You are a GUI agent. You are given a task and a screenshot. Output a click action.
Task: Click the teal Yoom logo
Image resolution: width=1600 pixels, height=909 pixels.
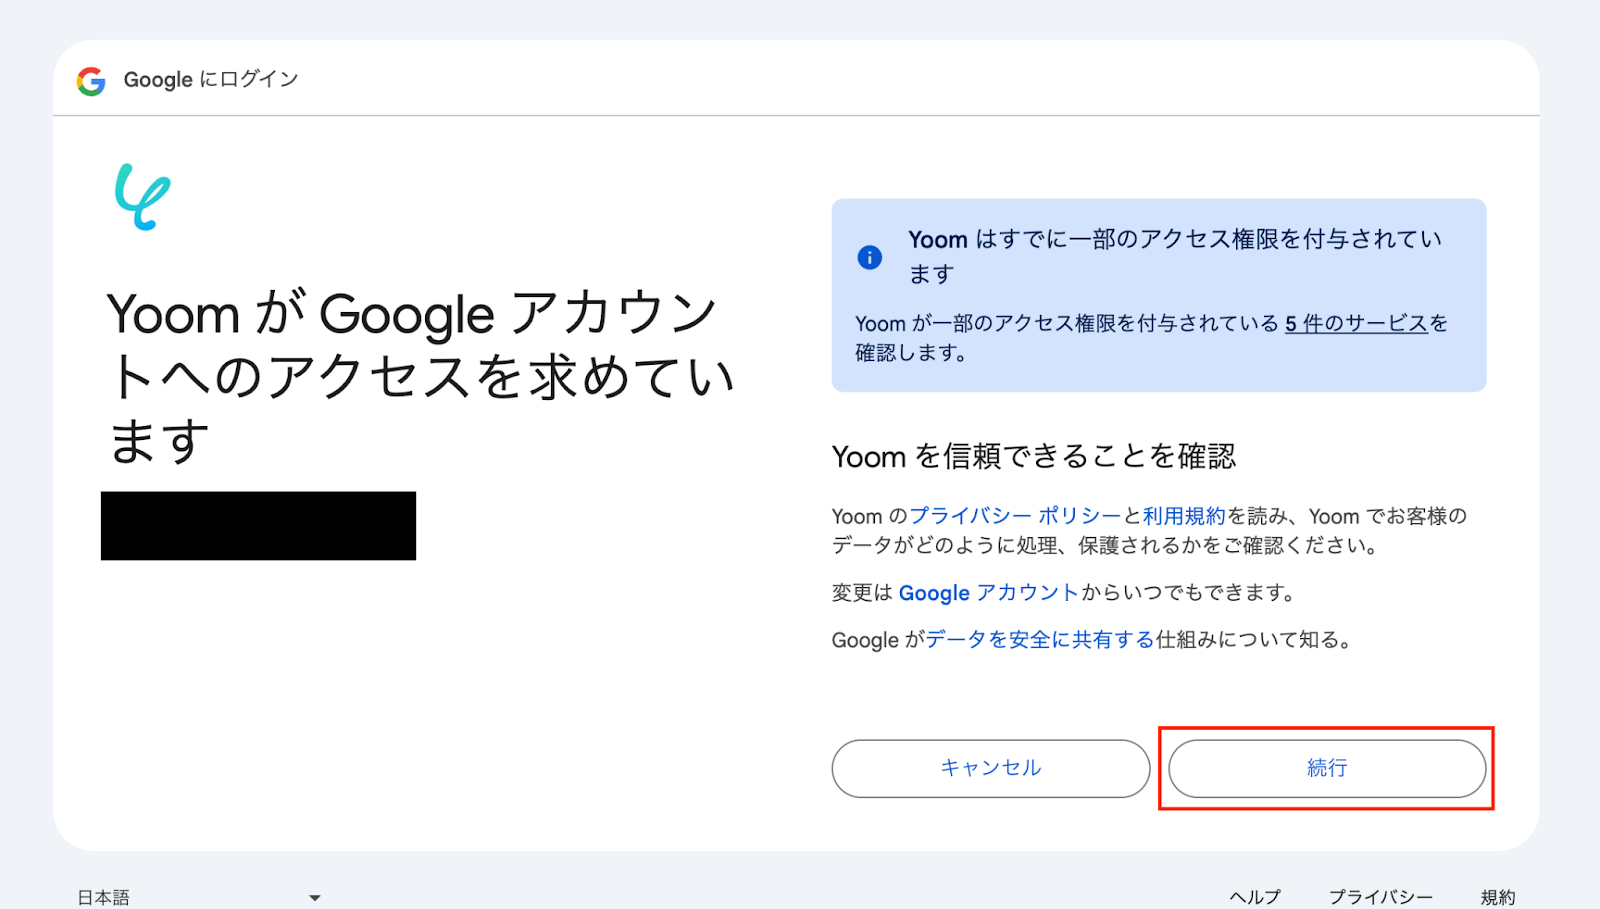[142, 197]
